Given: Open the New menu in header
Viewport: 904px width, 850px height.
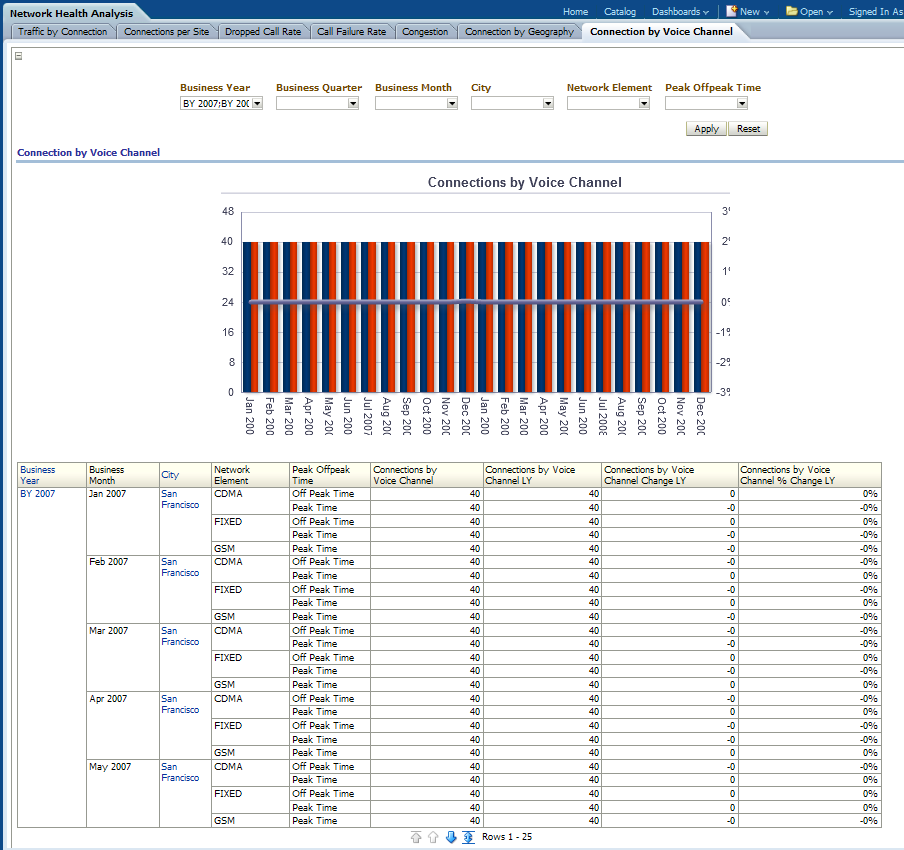Looking at the screenshot, I should click(747, 12).
